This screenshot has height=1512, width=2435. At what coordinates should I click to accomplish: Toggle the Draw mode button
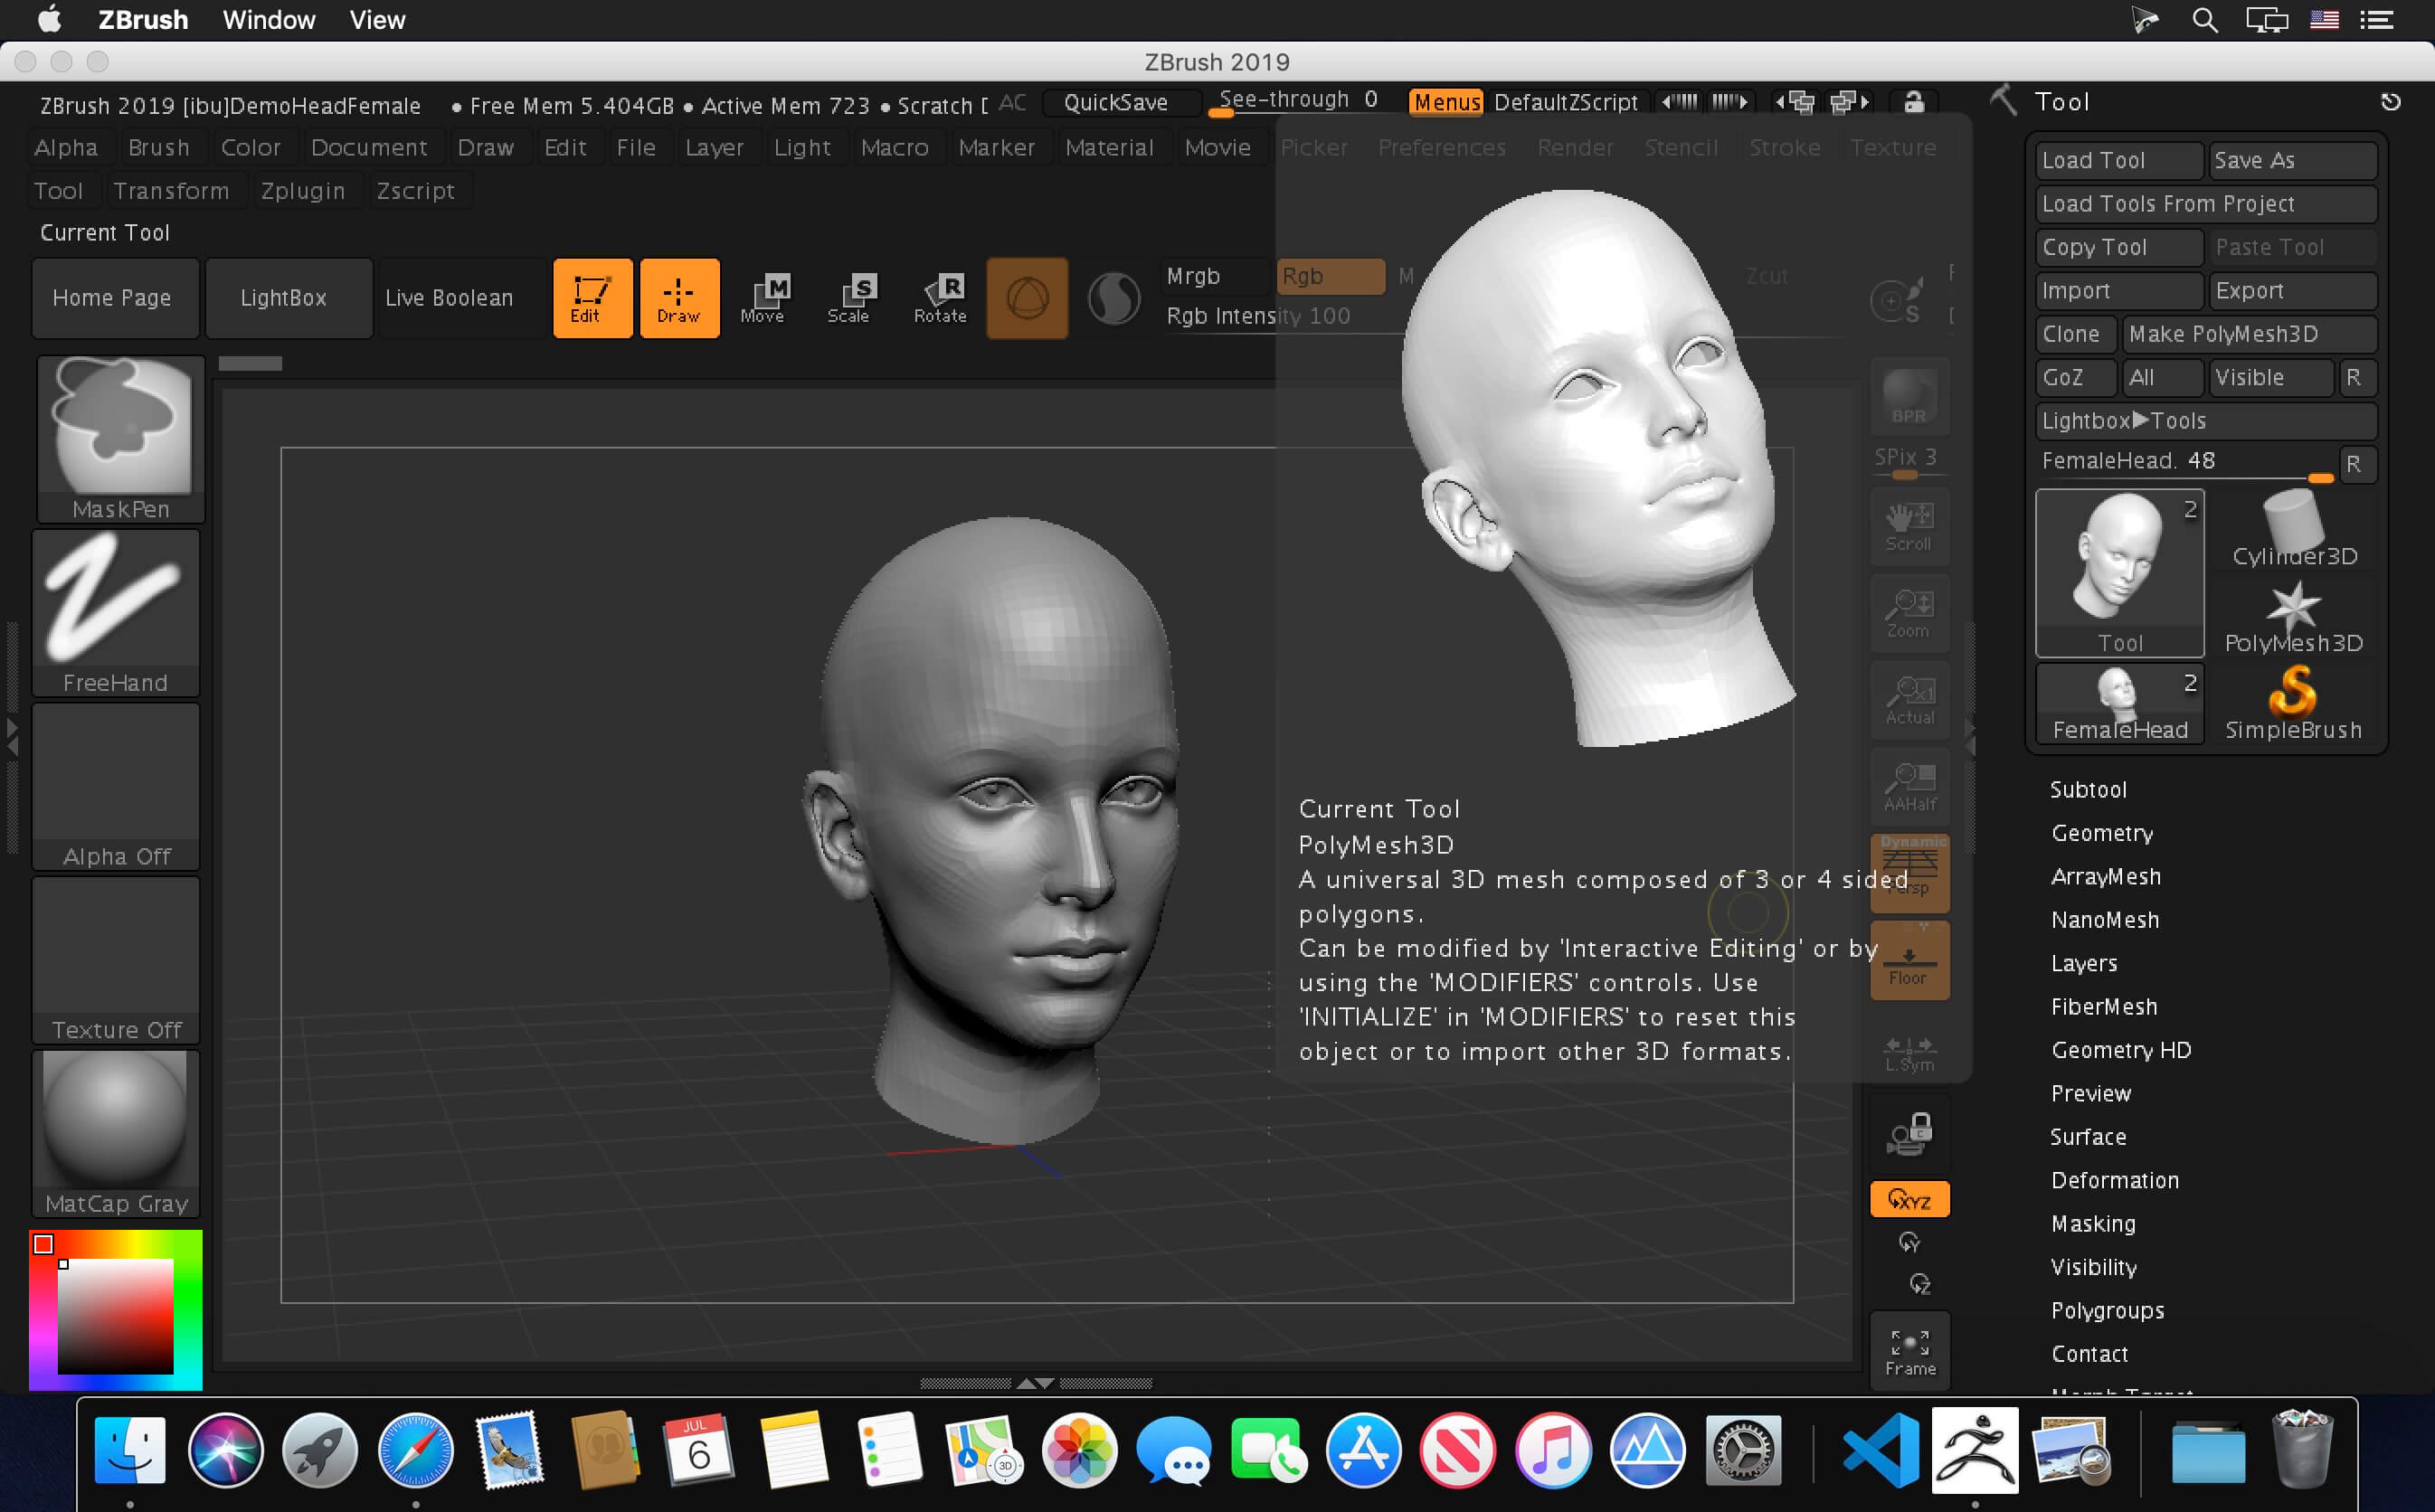680,298
